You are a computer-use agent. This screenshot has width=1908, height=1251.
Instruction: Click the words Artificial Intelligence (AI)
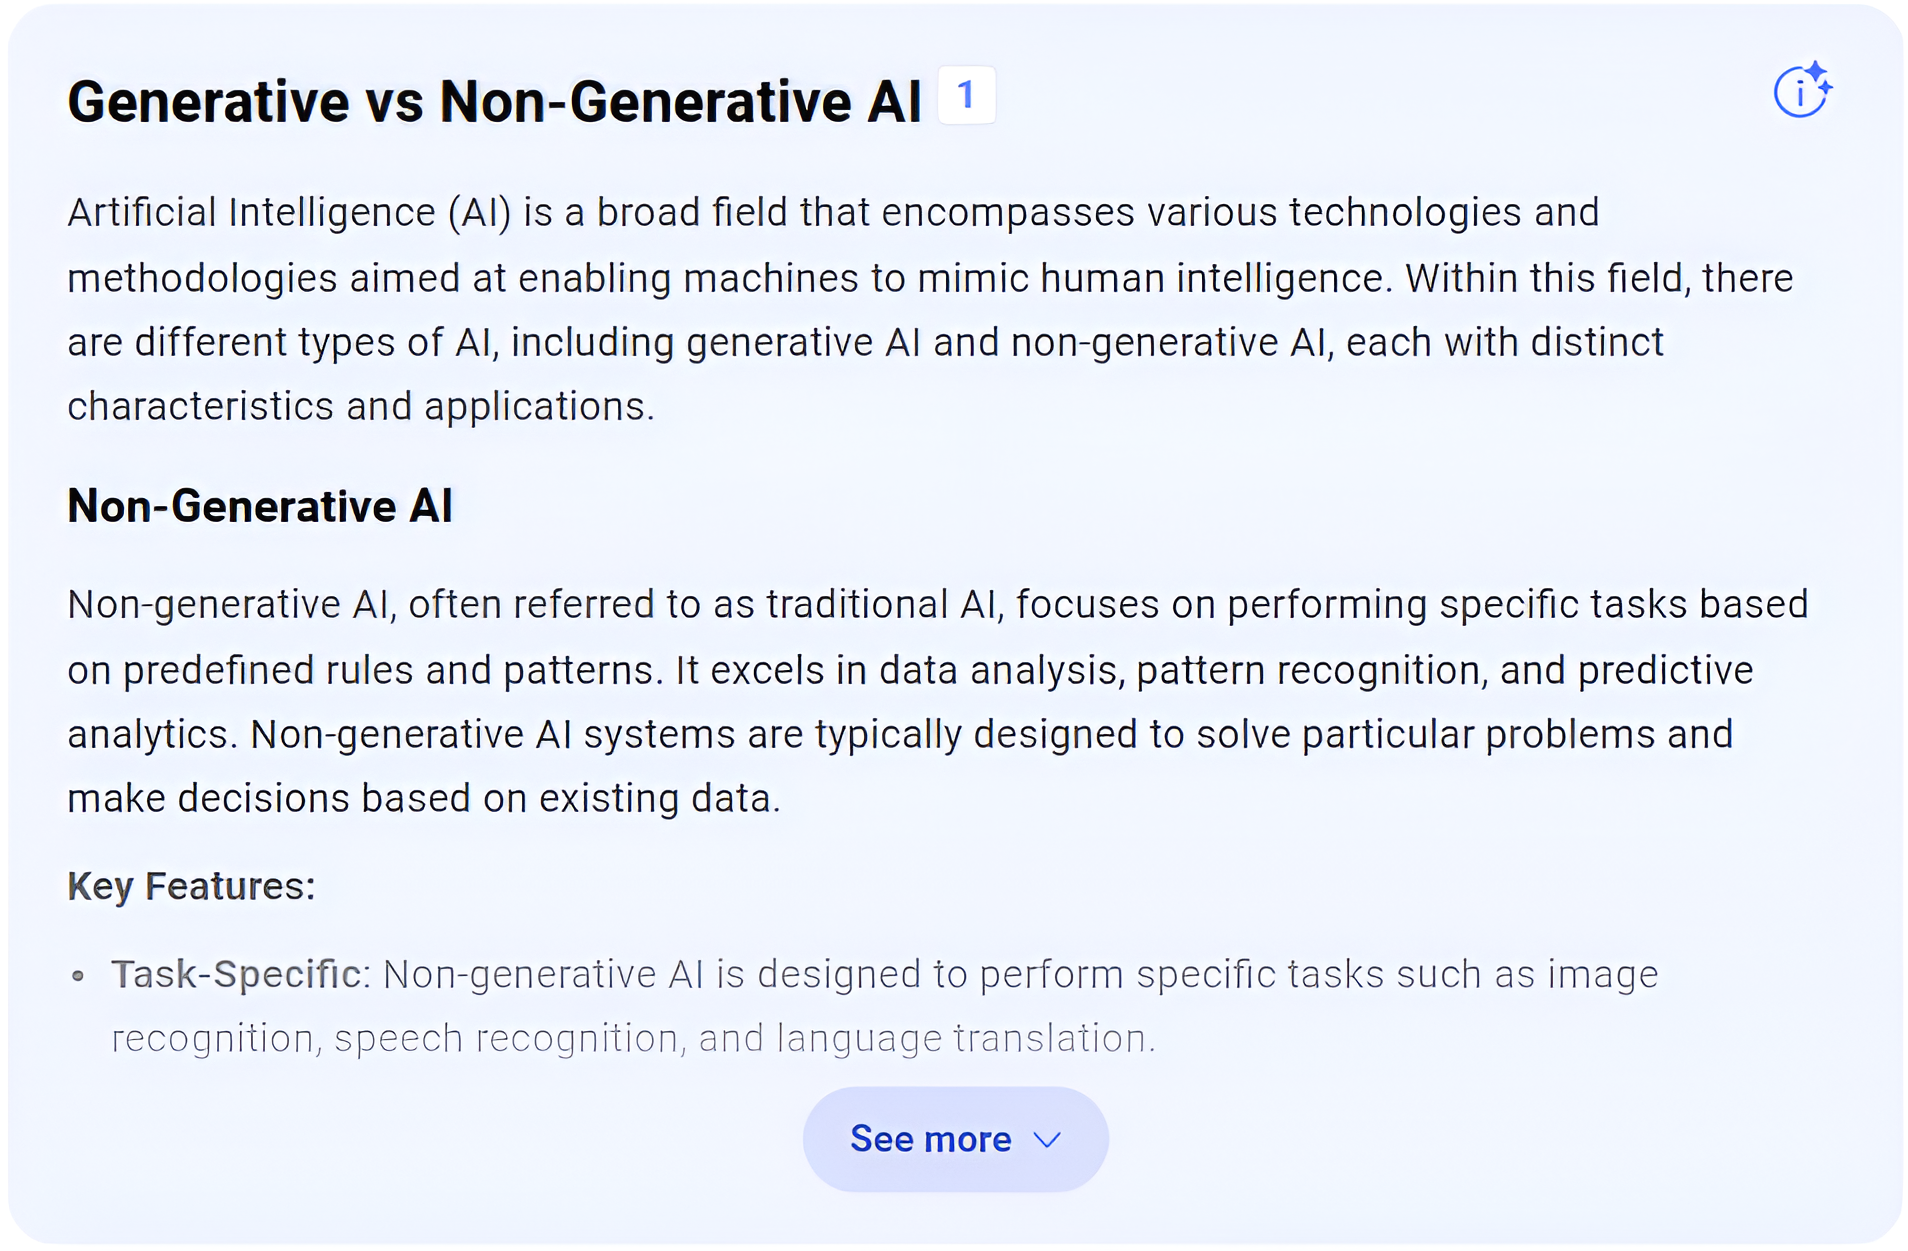point(289,213)
